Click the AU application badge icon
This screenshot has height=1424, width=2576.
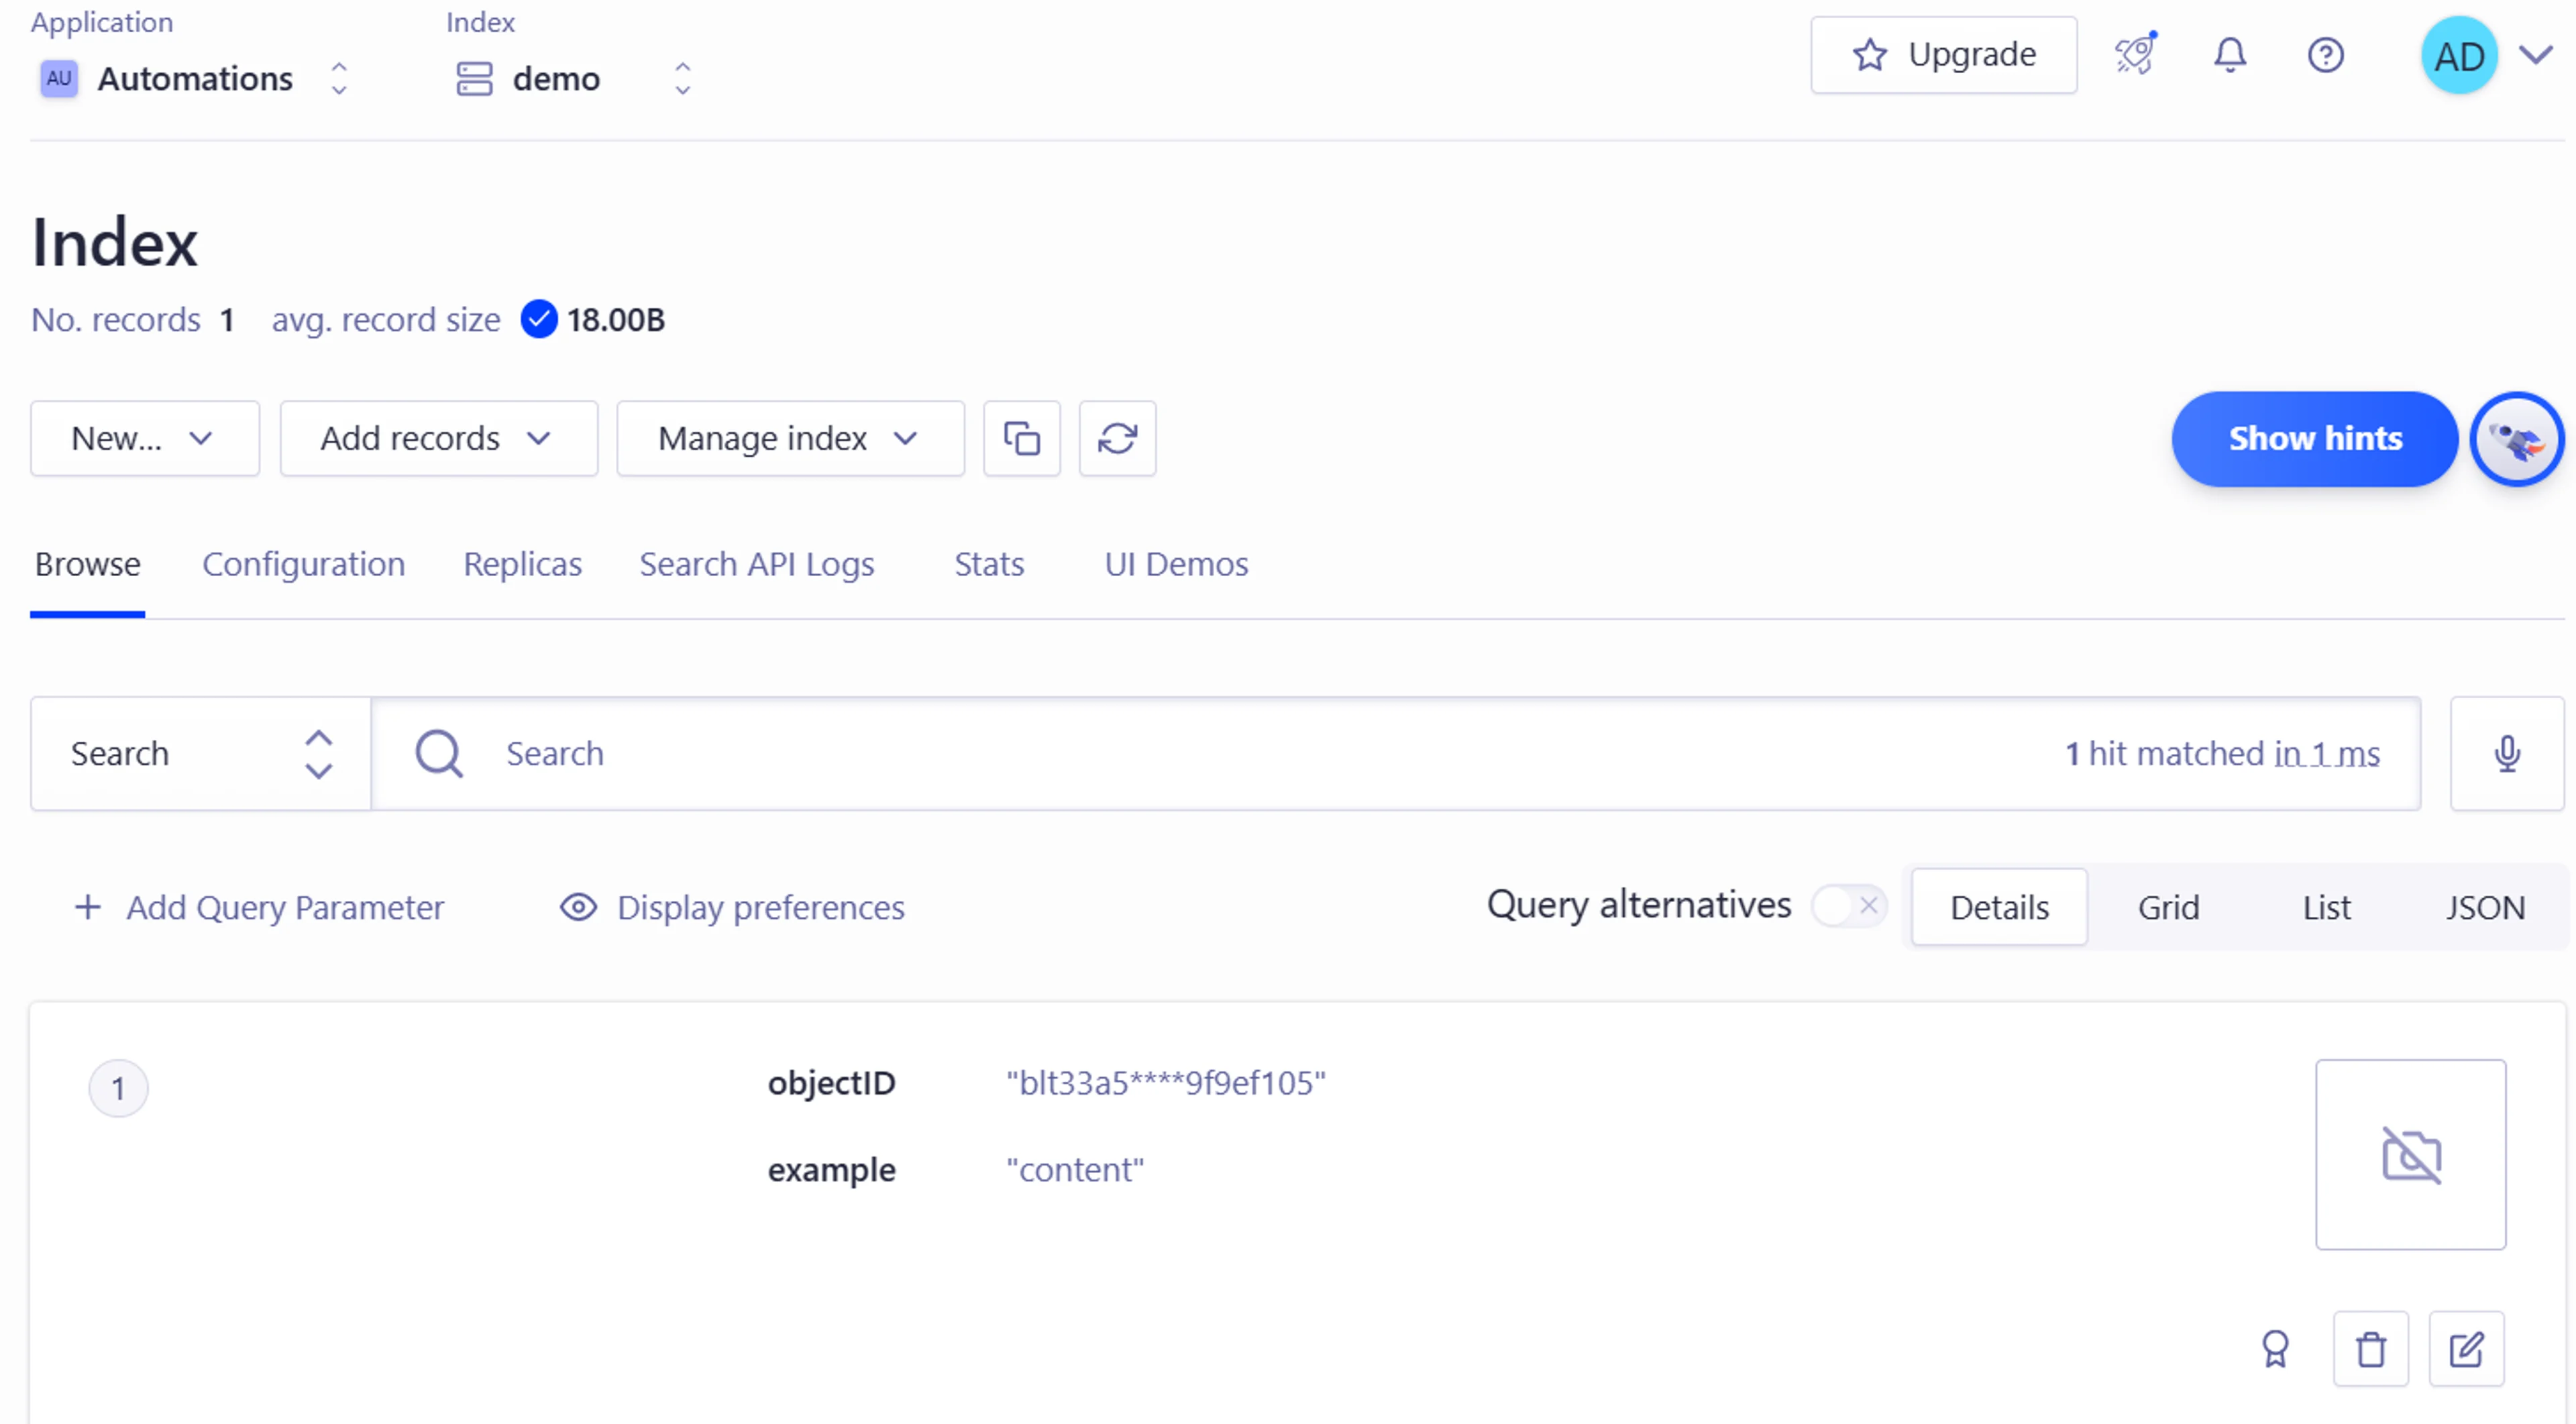59,78
